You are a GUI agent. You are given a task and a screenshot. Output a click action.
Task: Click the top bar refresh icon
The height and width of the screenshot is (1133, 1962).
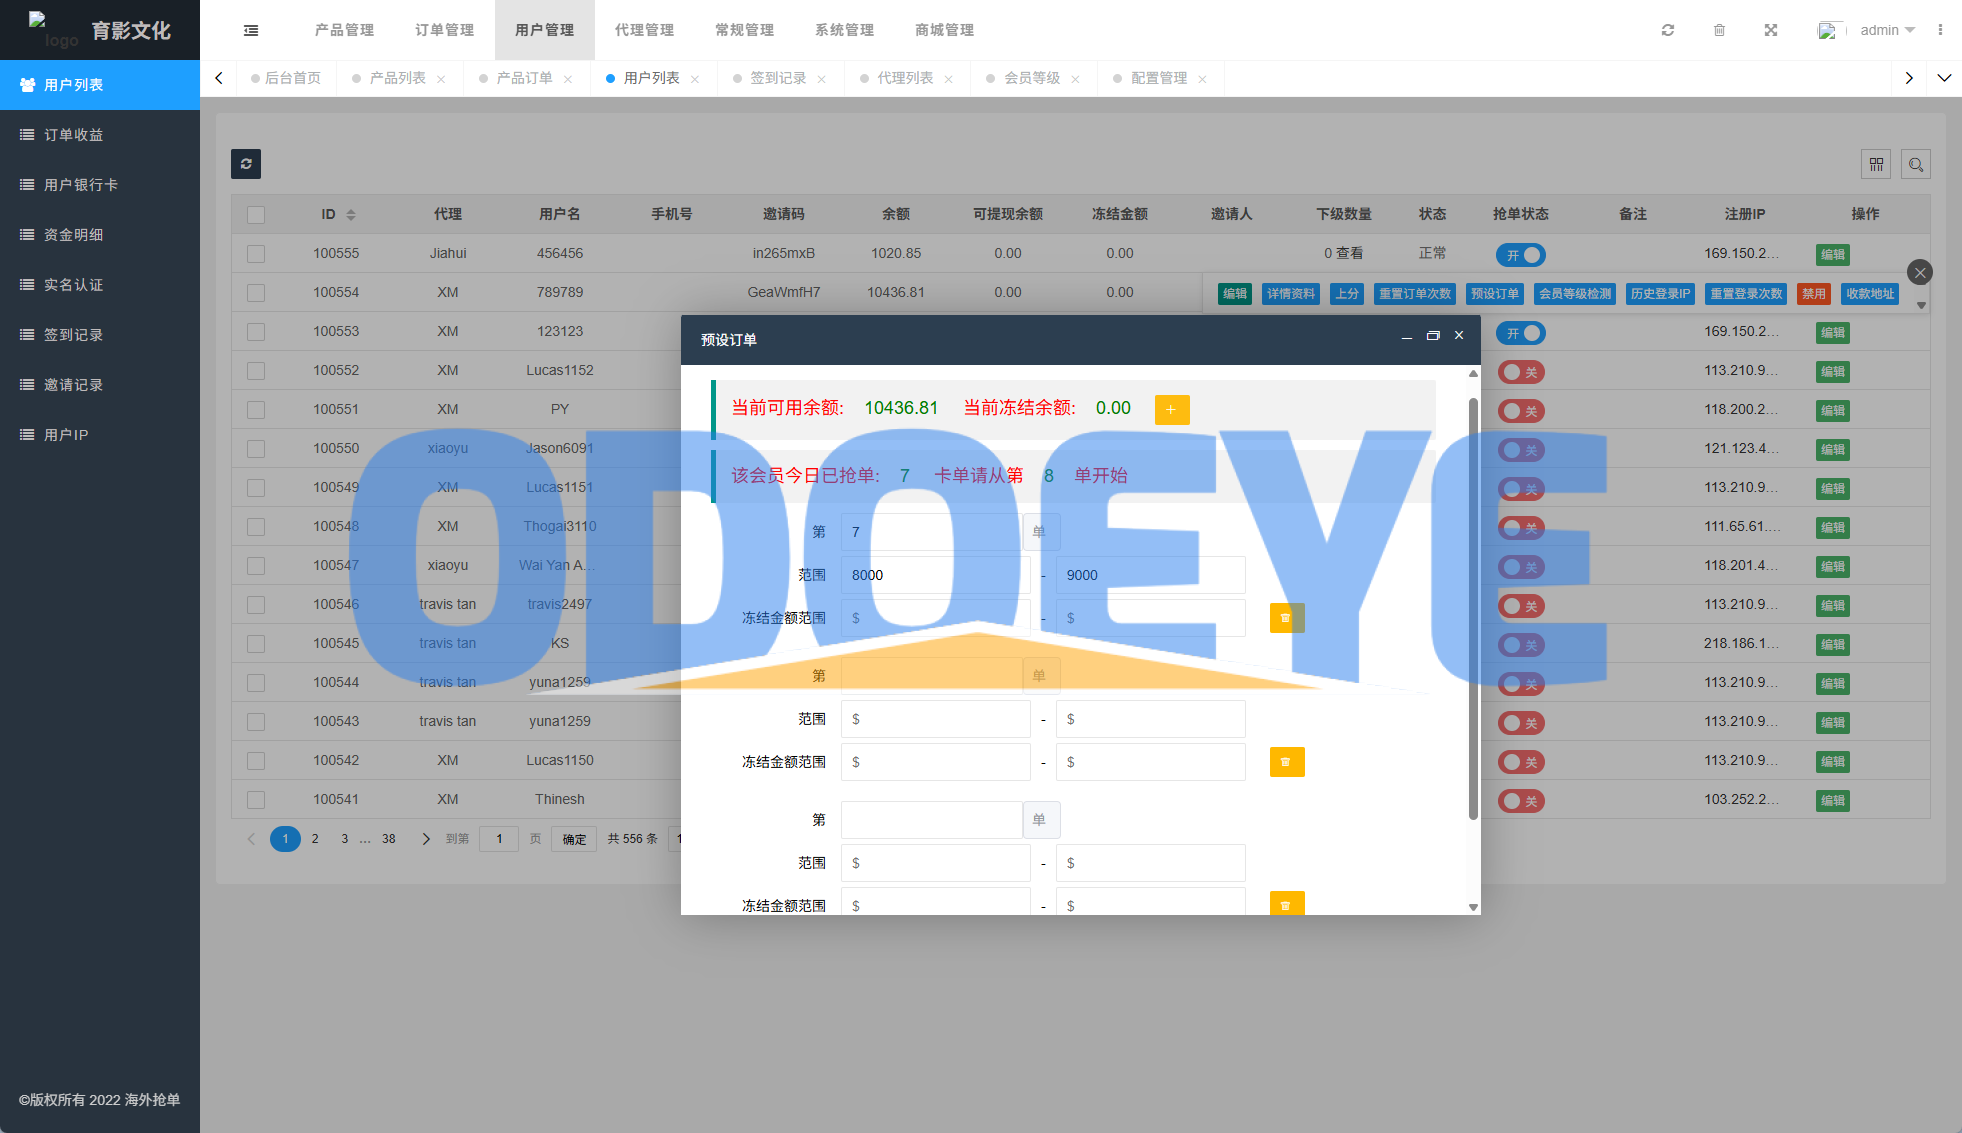(1667, 30)
